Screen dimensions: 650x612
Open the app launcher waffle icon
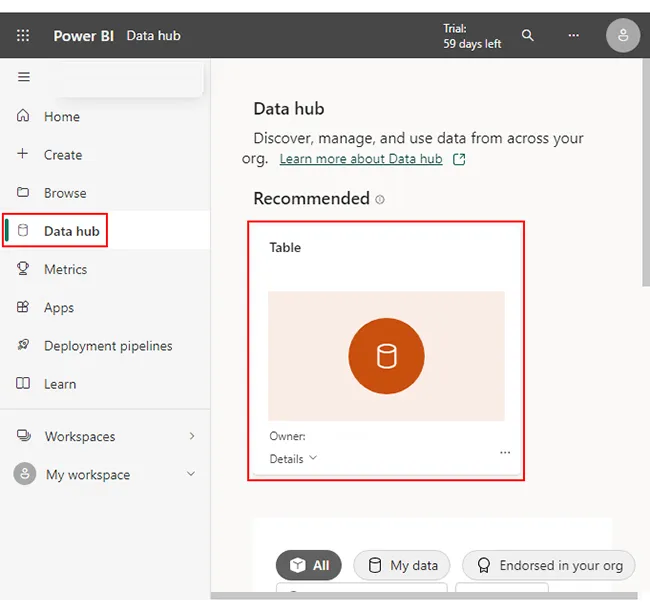pyautogui.click(x=23, y=36)
